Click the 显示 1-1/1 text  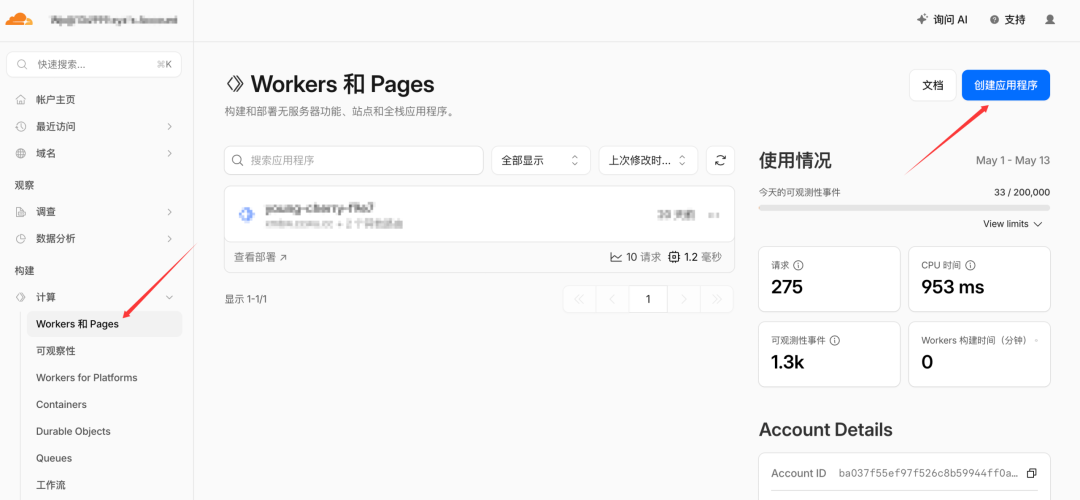coord(246,300)
